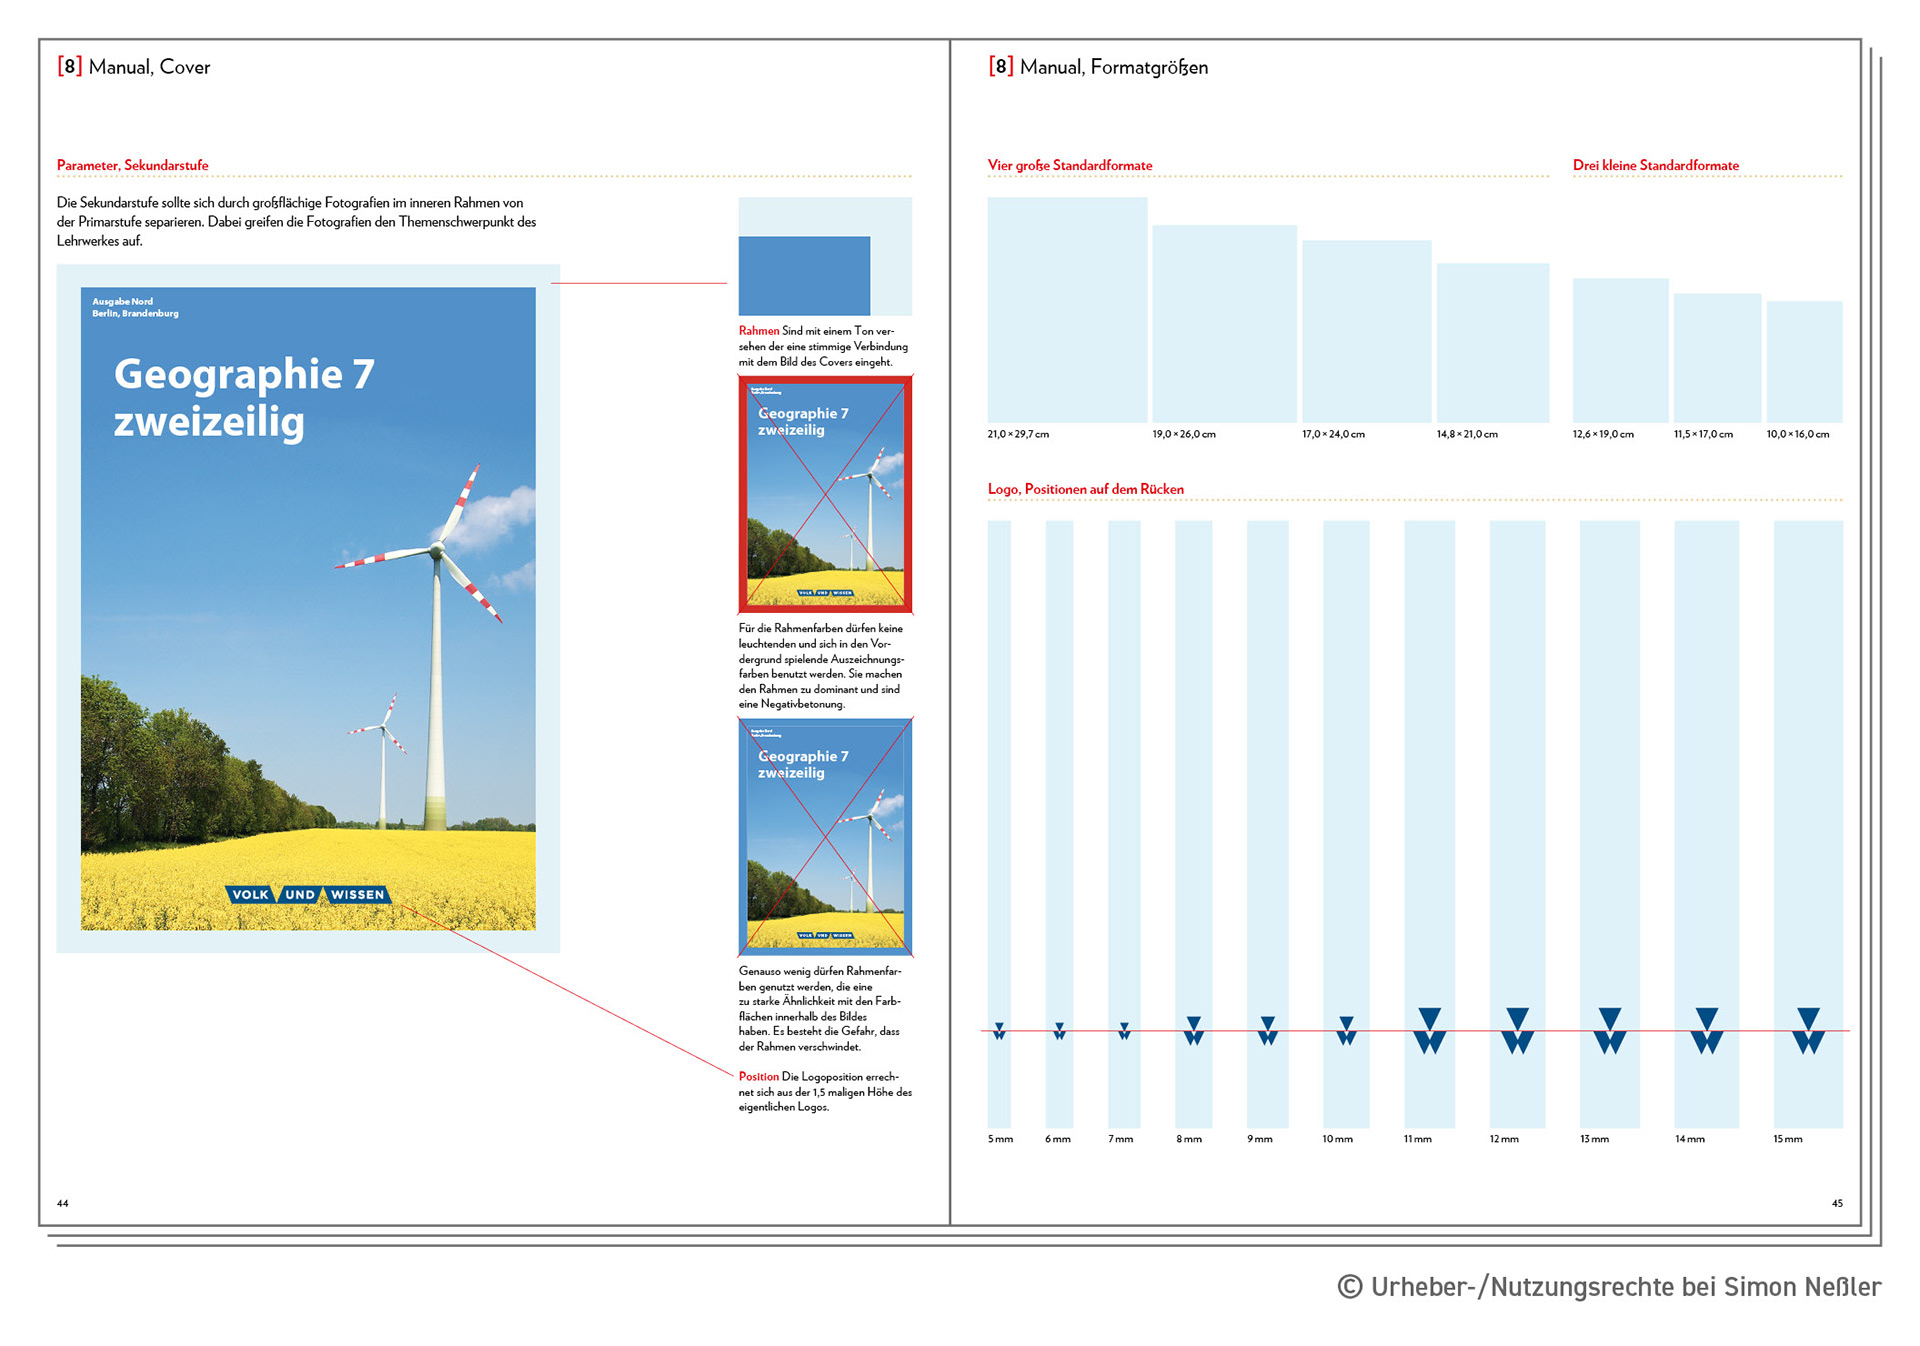The height and width of the screenshot is (1346, 1920).
Task: Click the '15 mm' spine label
Action: (1787, 1139)
